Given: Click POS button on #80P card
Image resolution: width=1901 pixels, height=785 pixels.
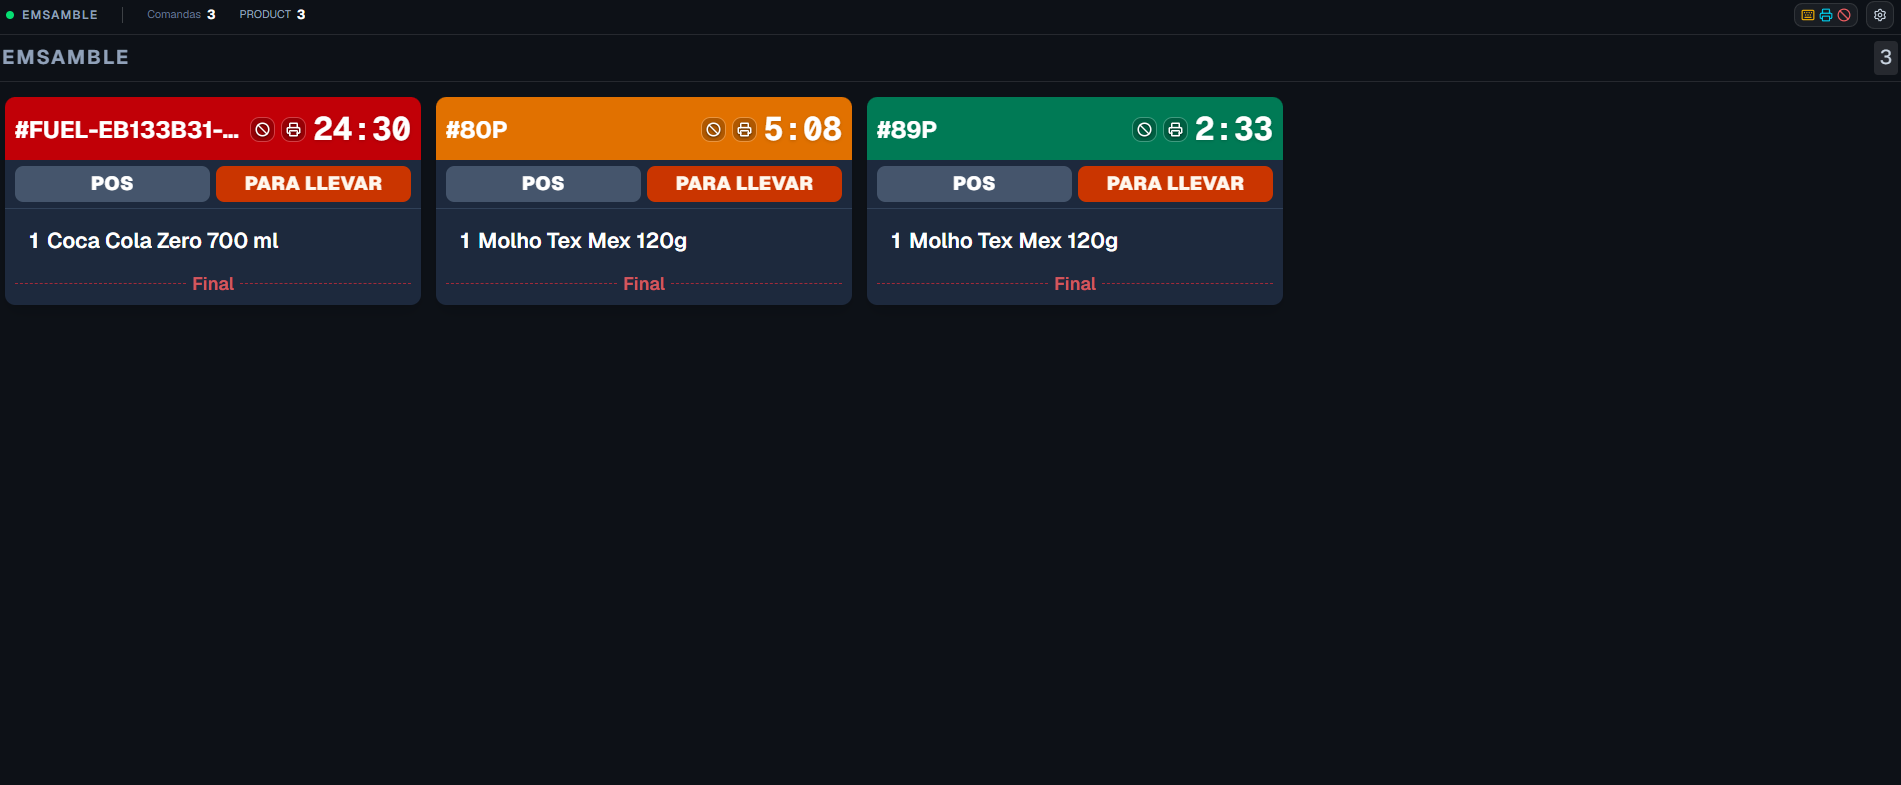Looking at the screenshot, I should (x=543, y=184).
